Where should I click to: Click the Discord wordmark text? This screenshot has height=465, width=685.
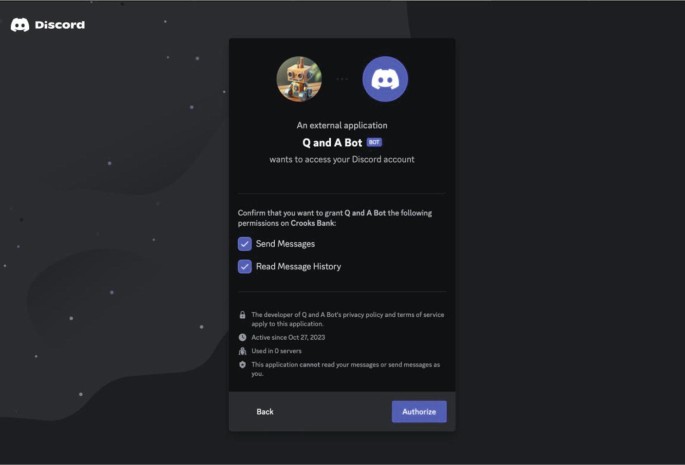tap(60, 25)
